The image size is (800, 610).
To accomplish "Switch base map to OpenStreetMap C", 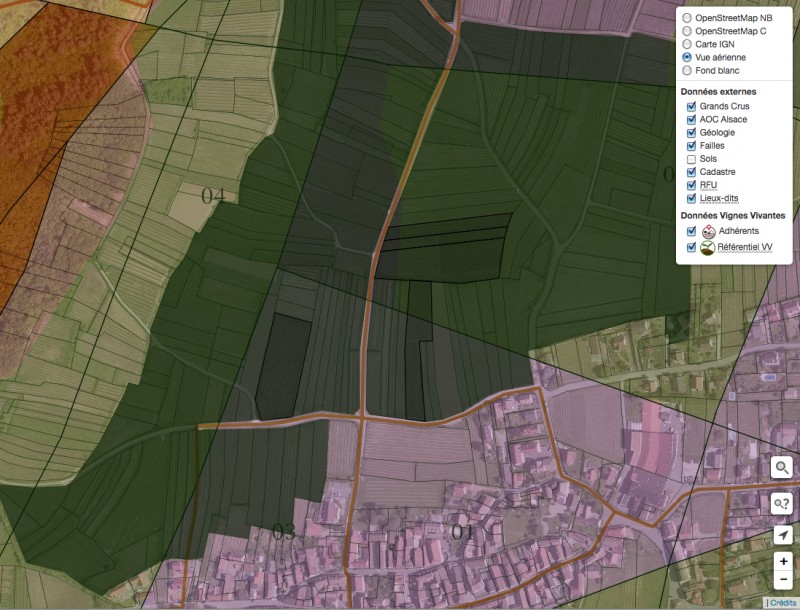I will (686, 31).
